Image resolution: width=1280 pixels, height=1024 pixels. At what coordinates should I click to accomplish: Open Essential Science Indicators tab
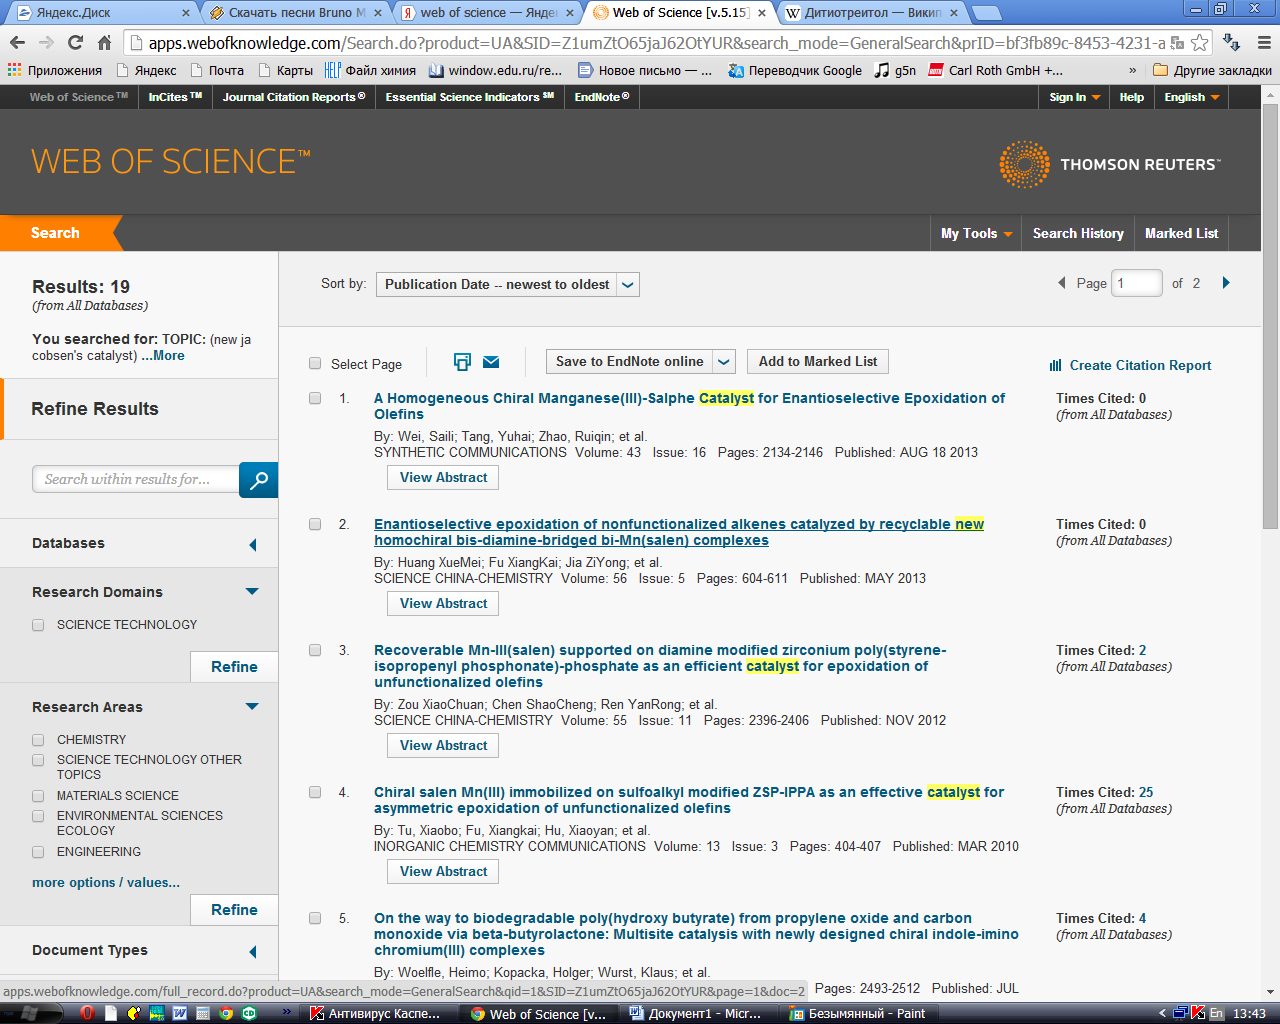470,97
